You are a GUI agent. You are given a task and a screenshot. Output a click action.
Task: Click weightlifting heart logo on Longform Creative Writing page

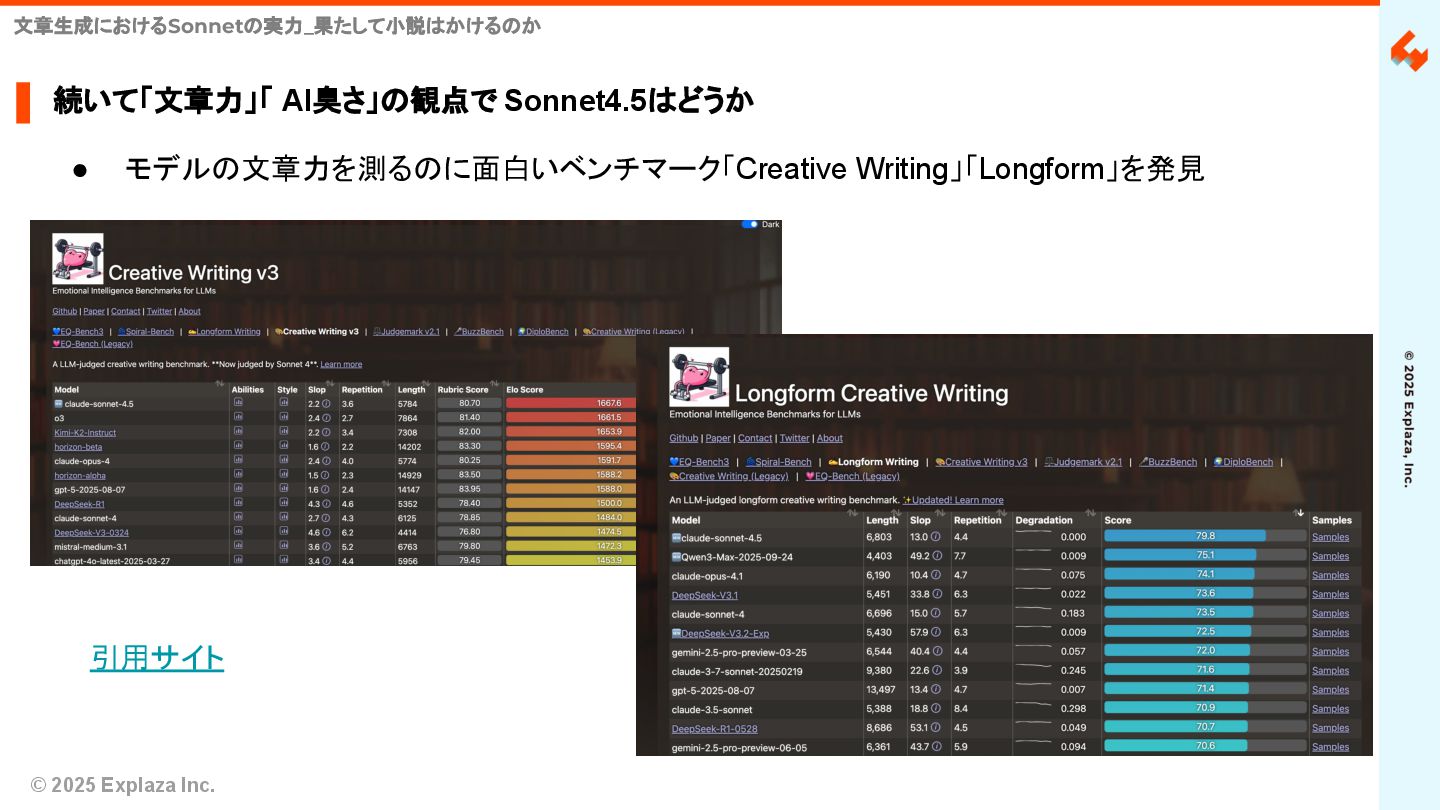click(699, 376)
